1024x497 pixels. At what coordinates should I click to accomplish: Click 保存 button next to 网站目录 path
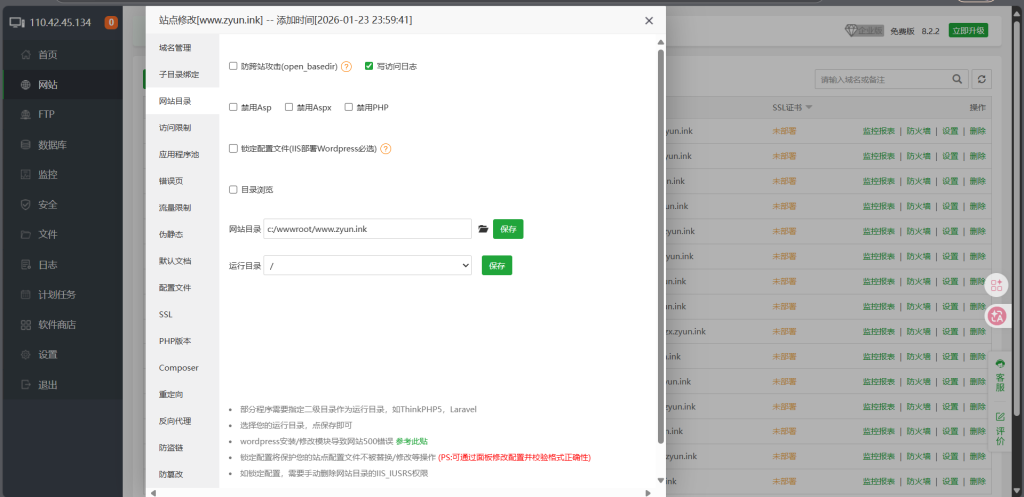tap(508, 229)
